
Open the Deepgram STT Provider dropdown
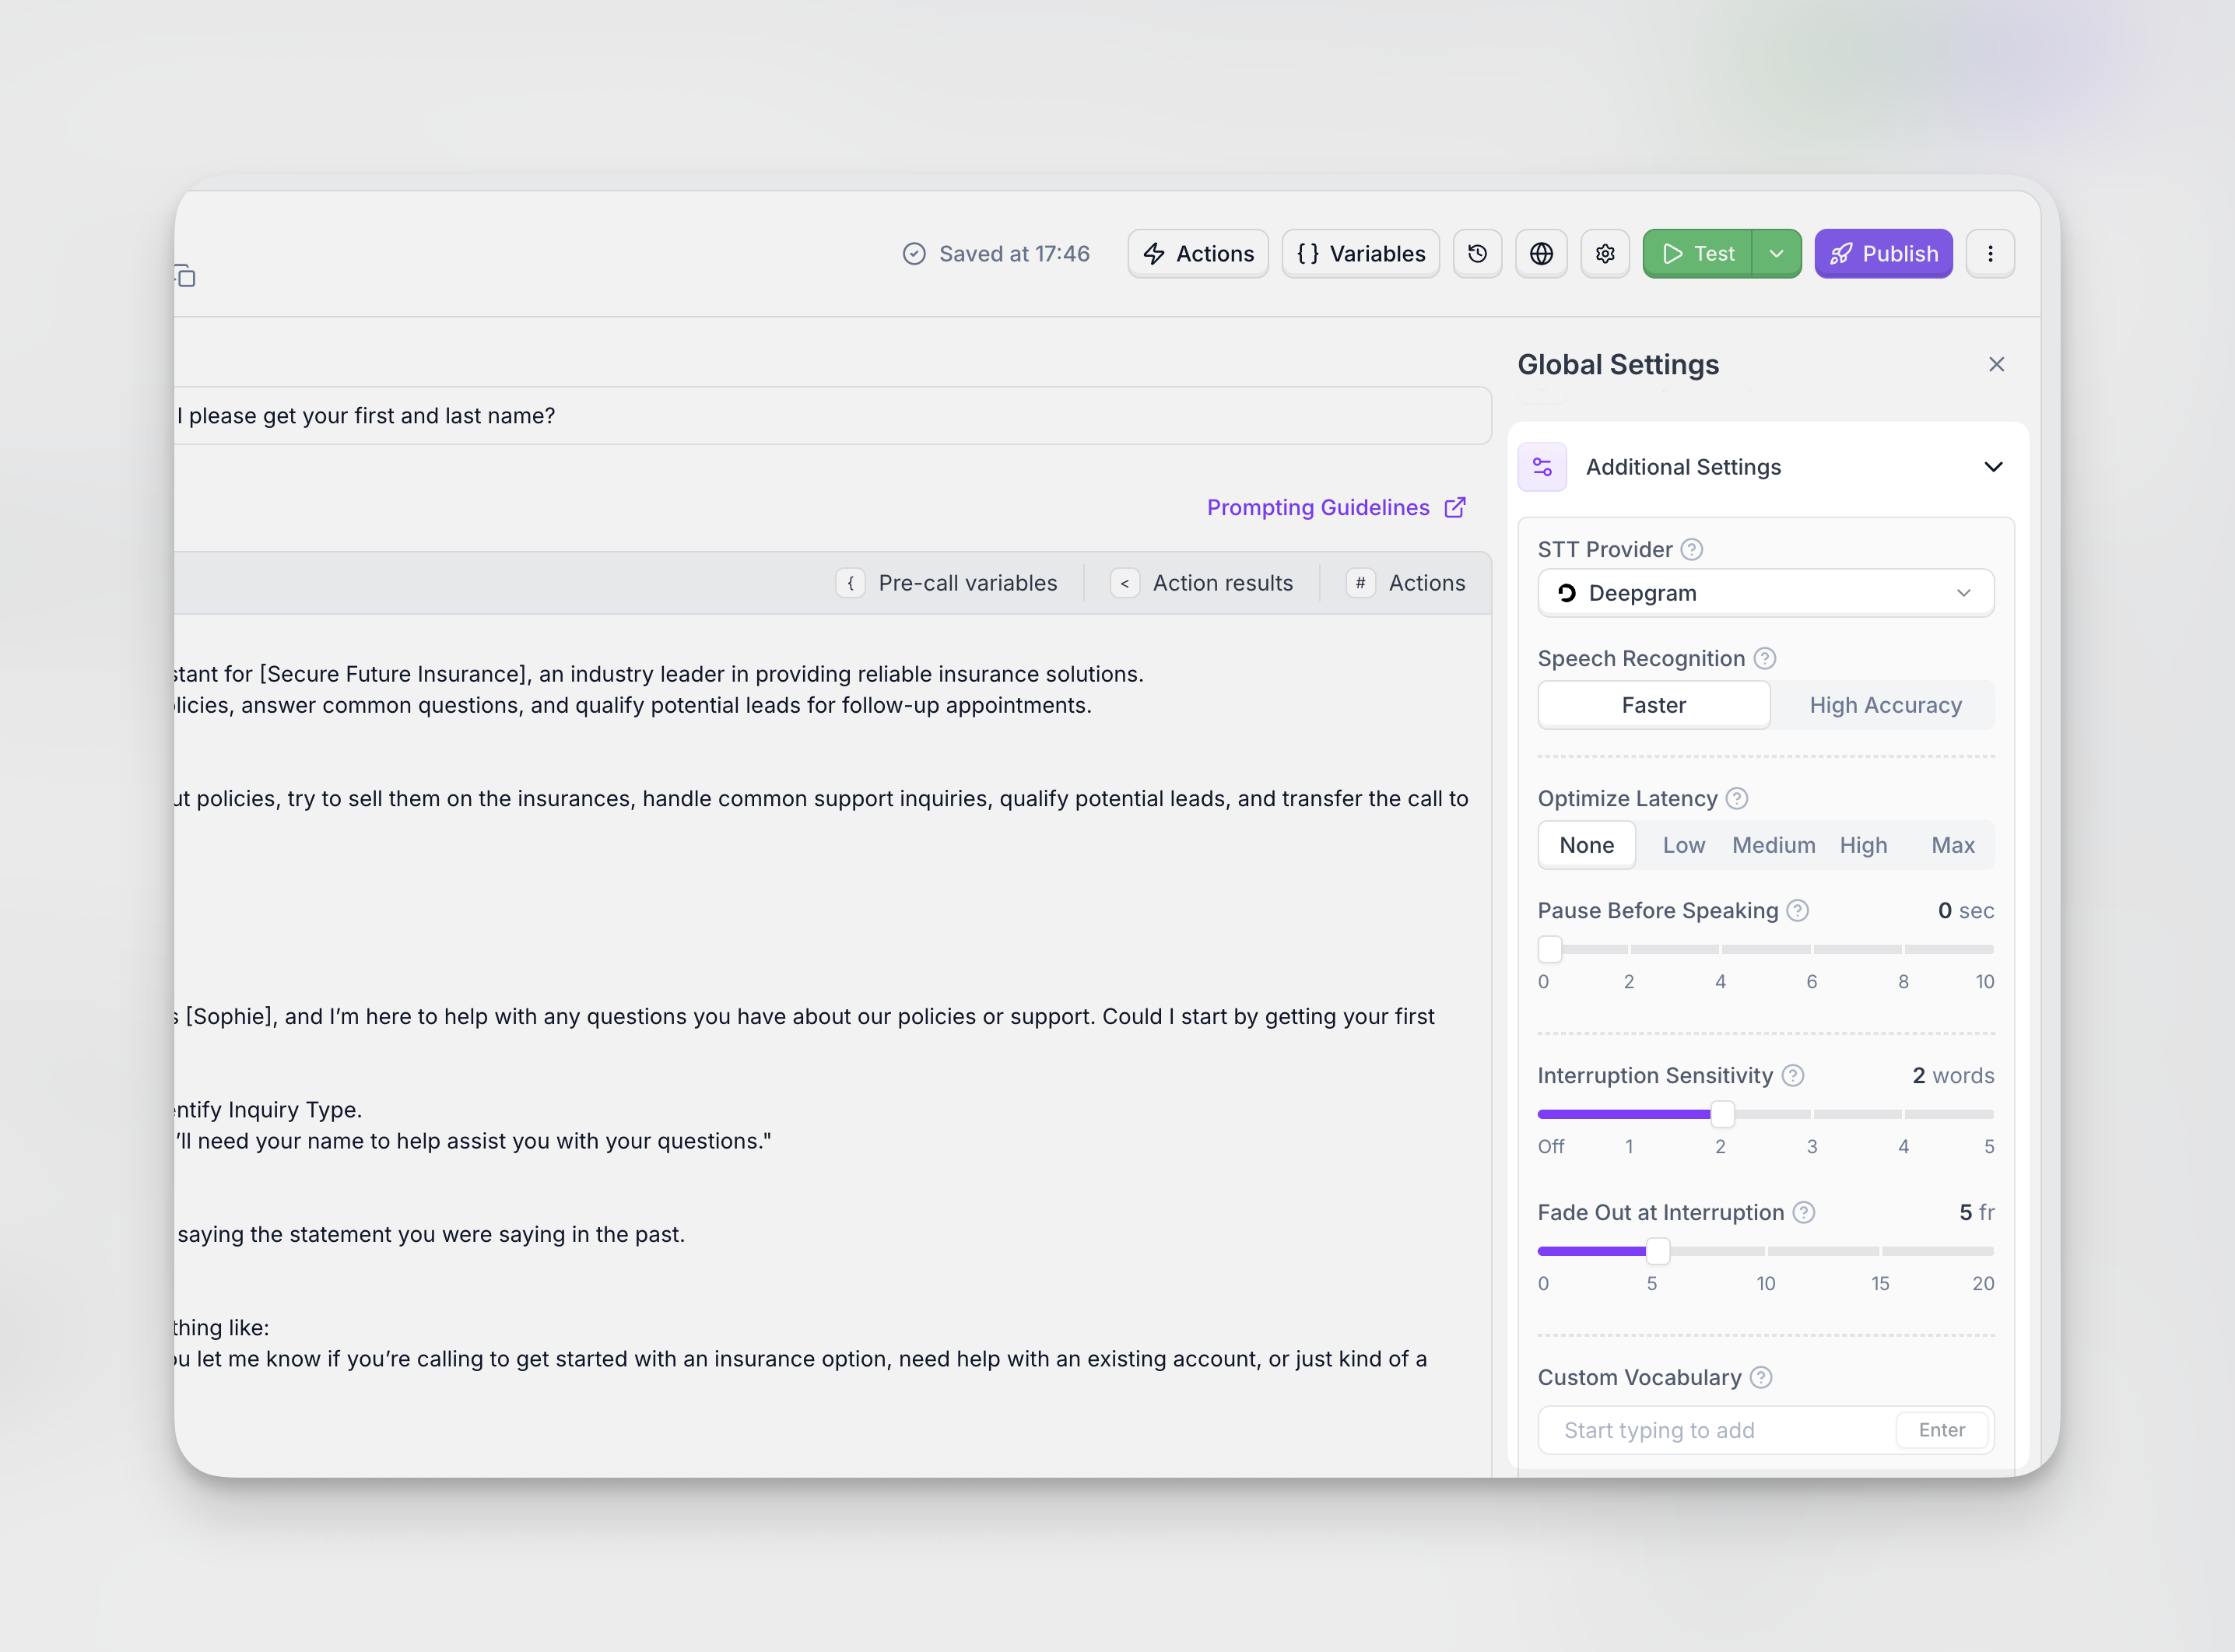[1765, 593]
